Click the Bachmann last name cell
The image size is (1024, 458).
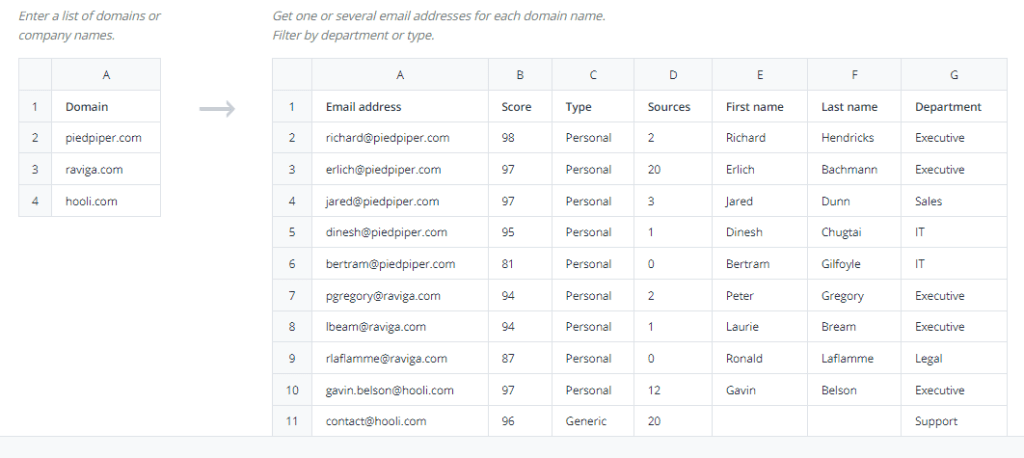pos(854,169)
